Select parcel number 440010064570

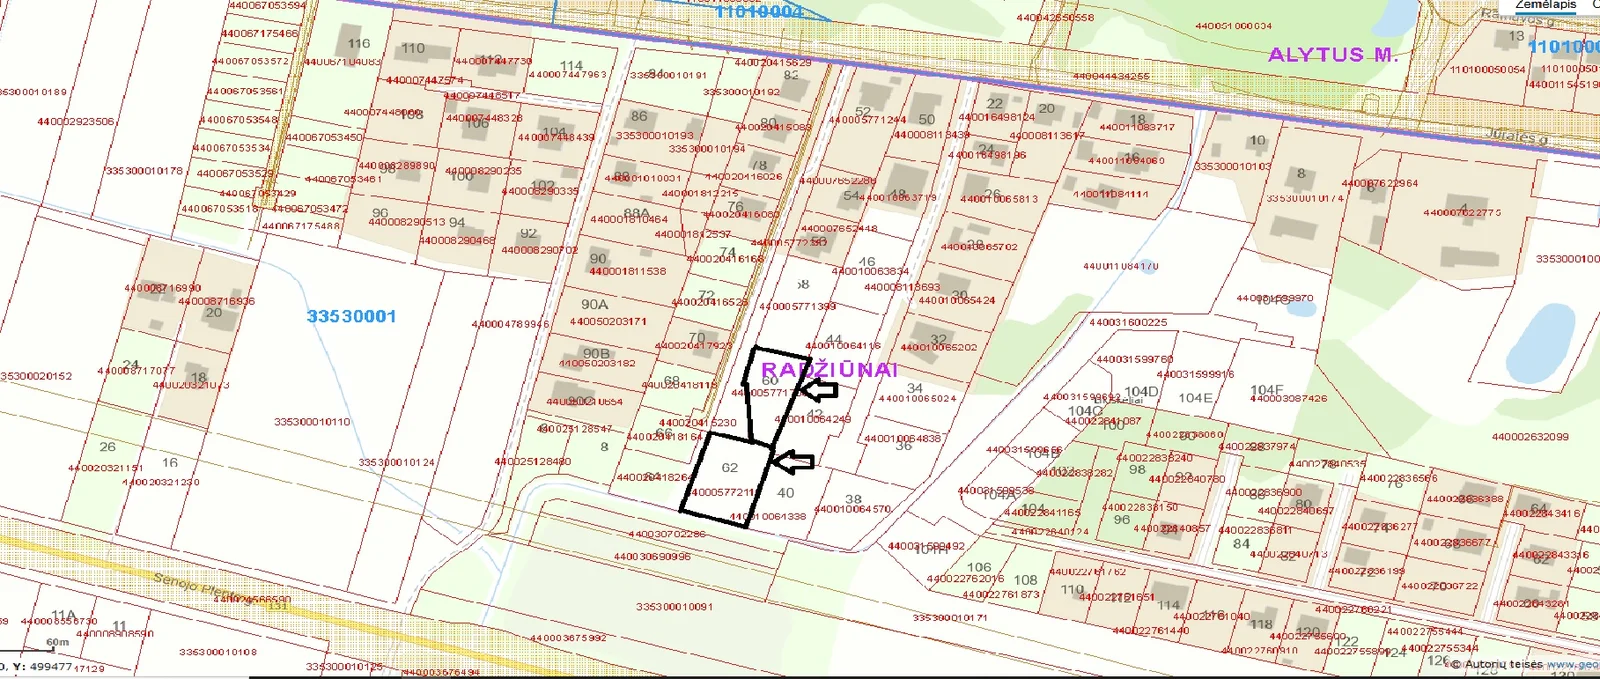coord(852,510)
